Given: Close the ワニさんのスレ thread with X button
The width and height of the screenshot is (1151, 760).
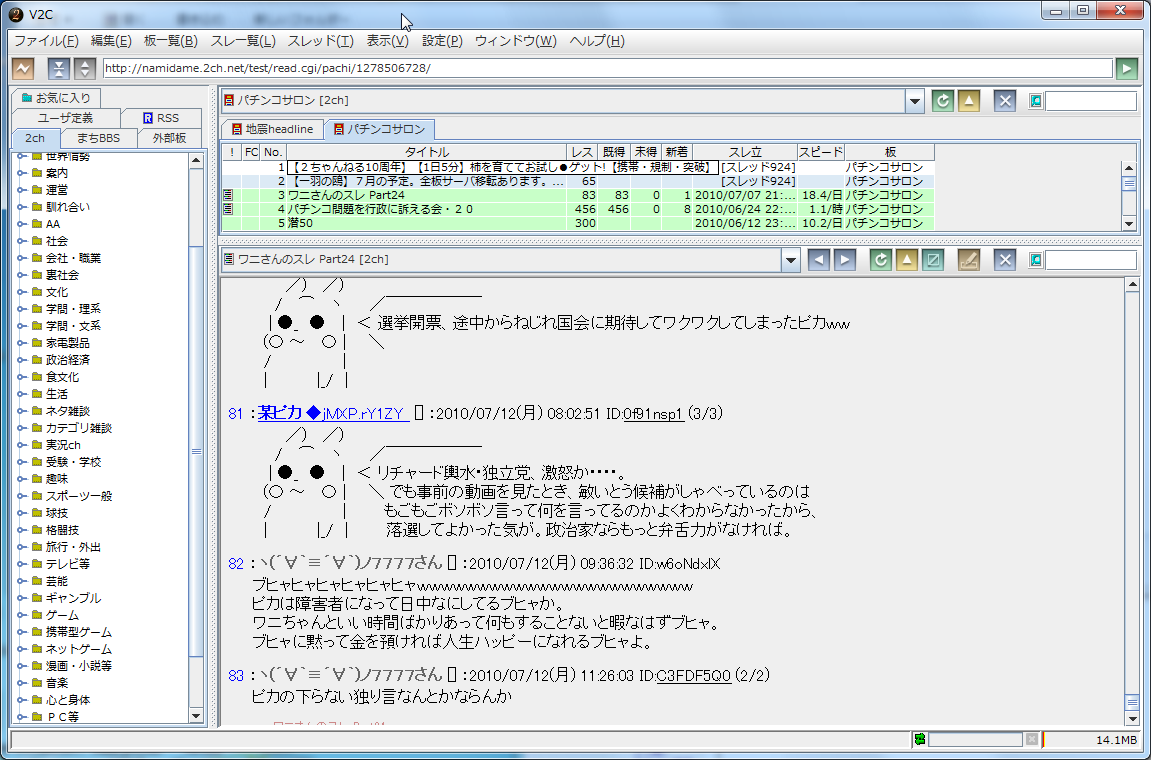Looking at the screenshot, I should coord(1006,260).
